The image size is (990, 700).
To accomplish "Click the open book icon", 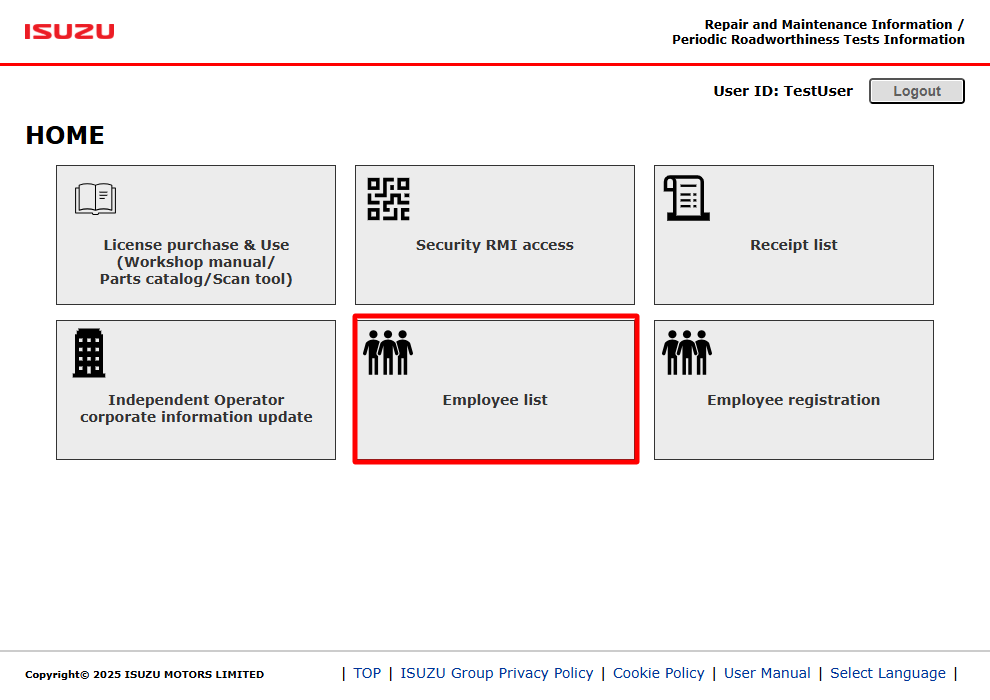I will (95, 199).
